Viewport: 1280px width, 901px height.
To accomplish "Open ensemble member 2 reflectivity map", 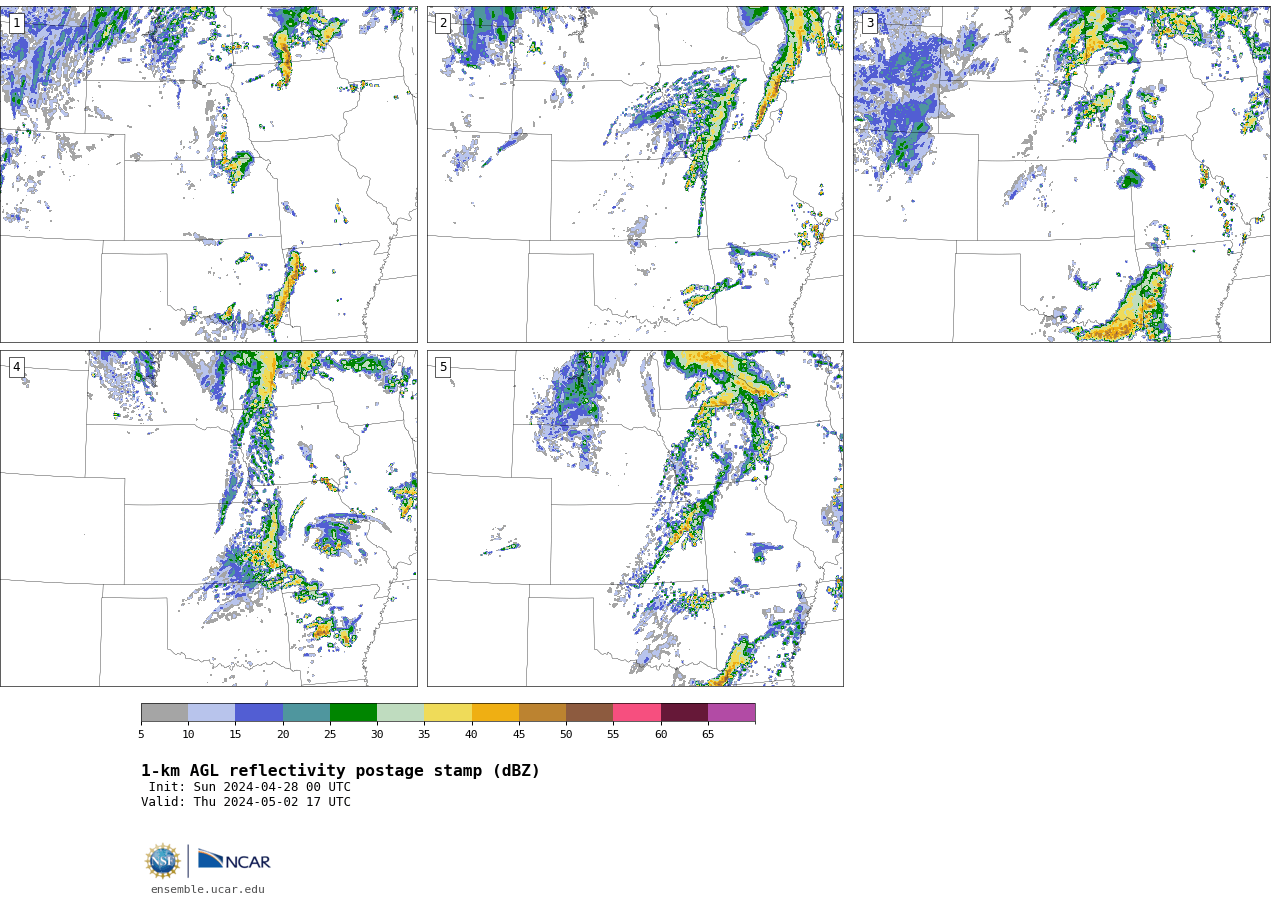I will (635, 174).
